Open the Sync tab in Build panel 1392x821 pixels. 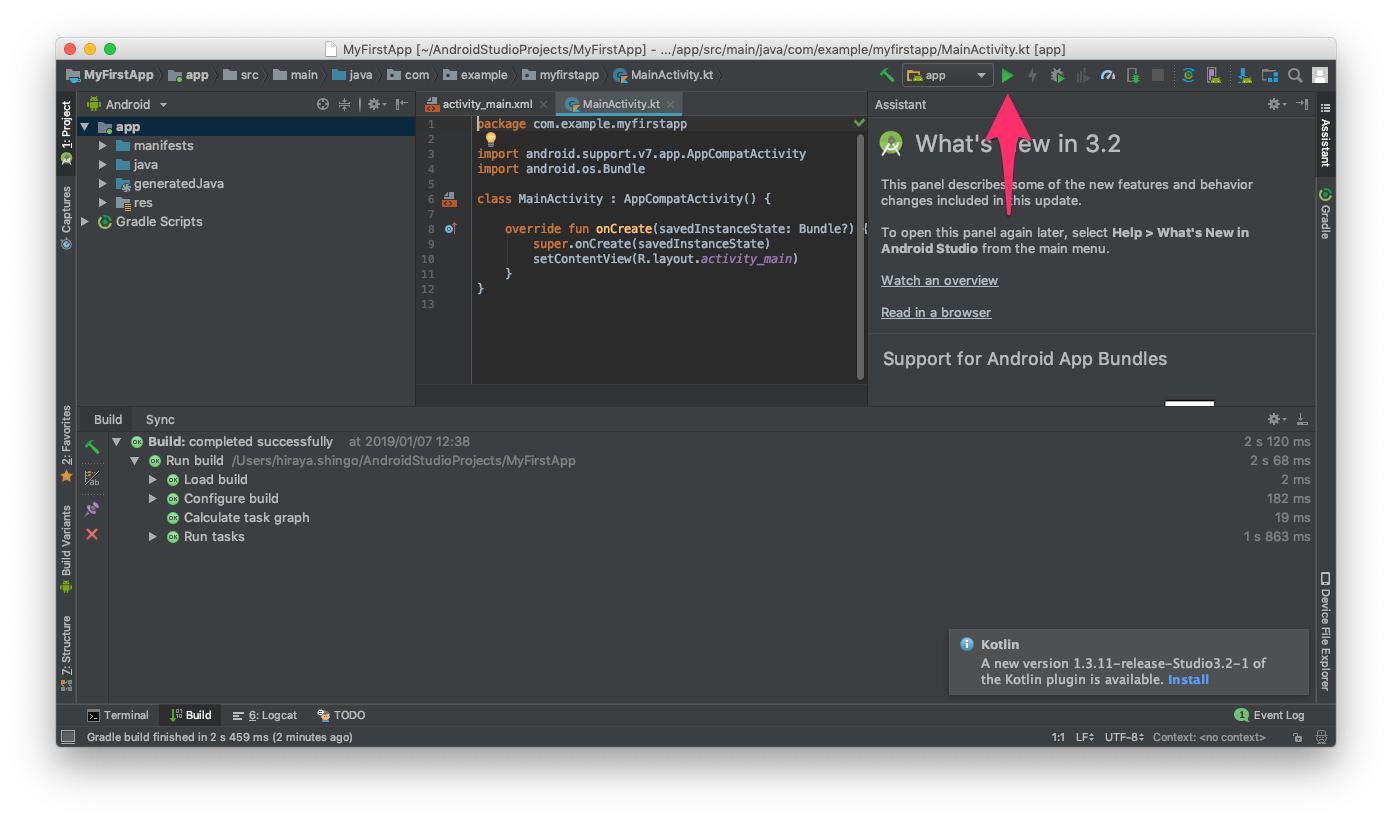click(x=160, y=420)
